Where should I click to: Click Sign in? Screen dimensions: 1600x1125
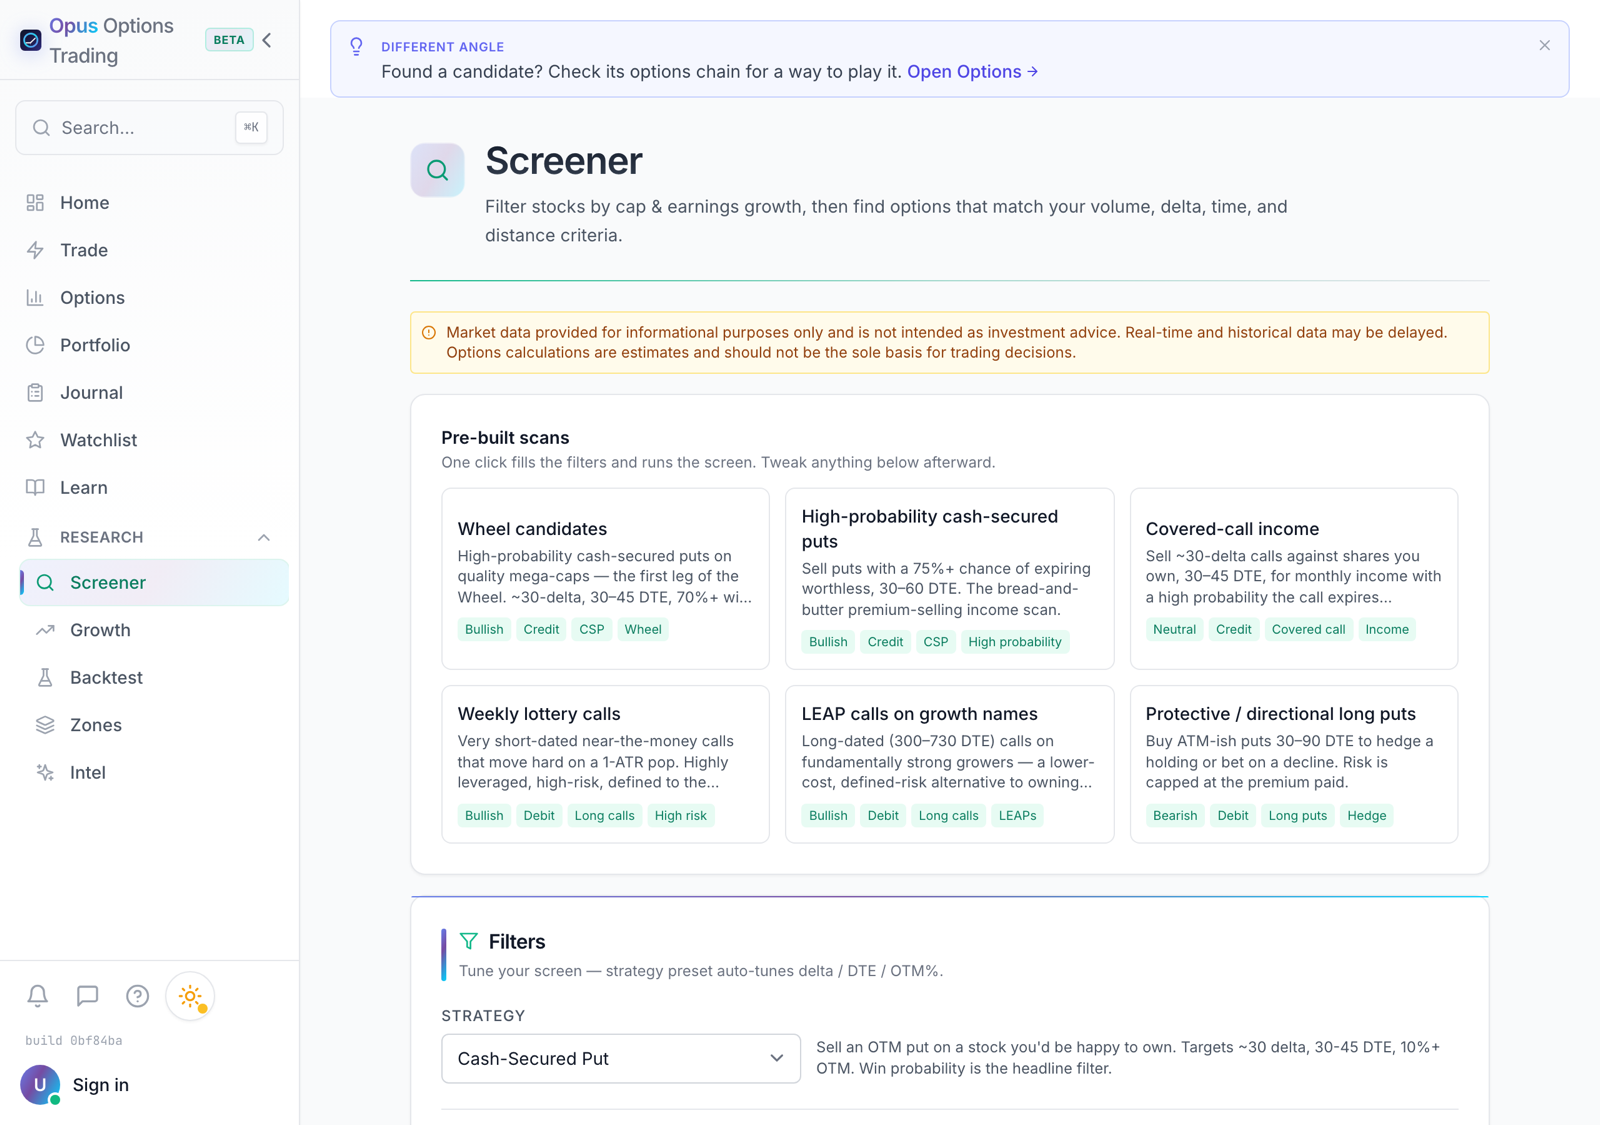pyautogui.click(x=101, y=1085)
